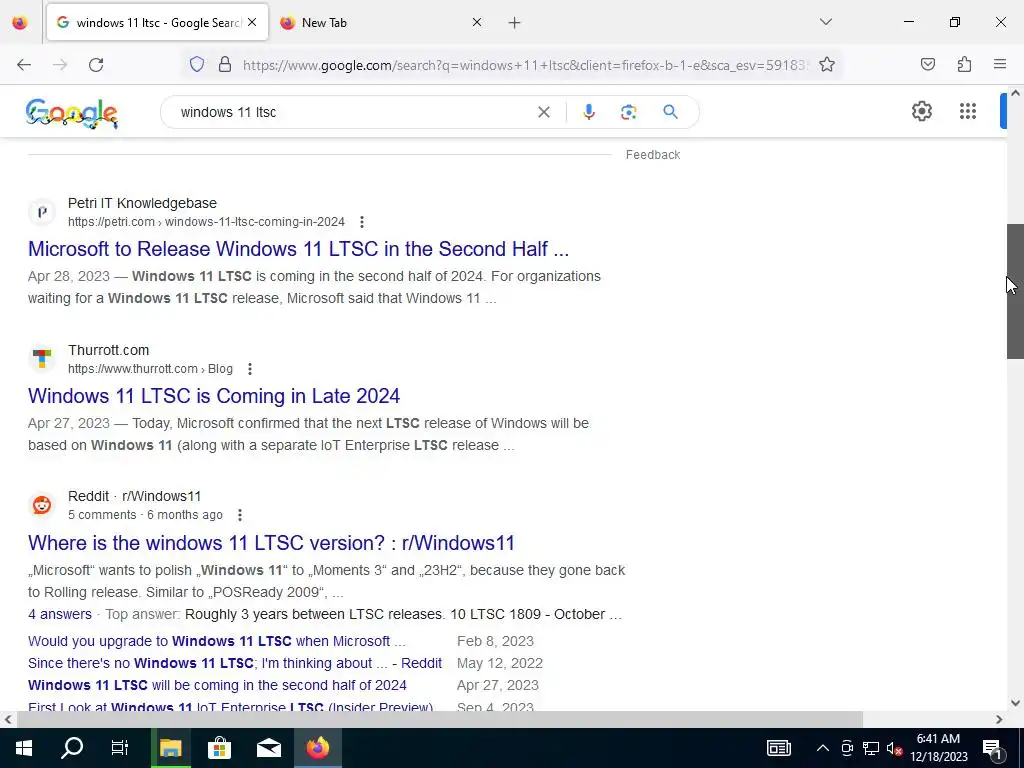Show hidden system tray icons
The width and height of the screenshot is (1024, 768).
823,748
